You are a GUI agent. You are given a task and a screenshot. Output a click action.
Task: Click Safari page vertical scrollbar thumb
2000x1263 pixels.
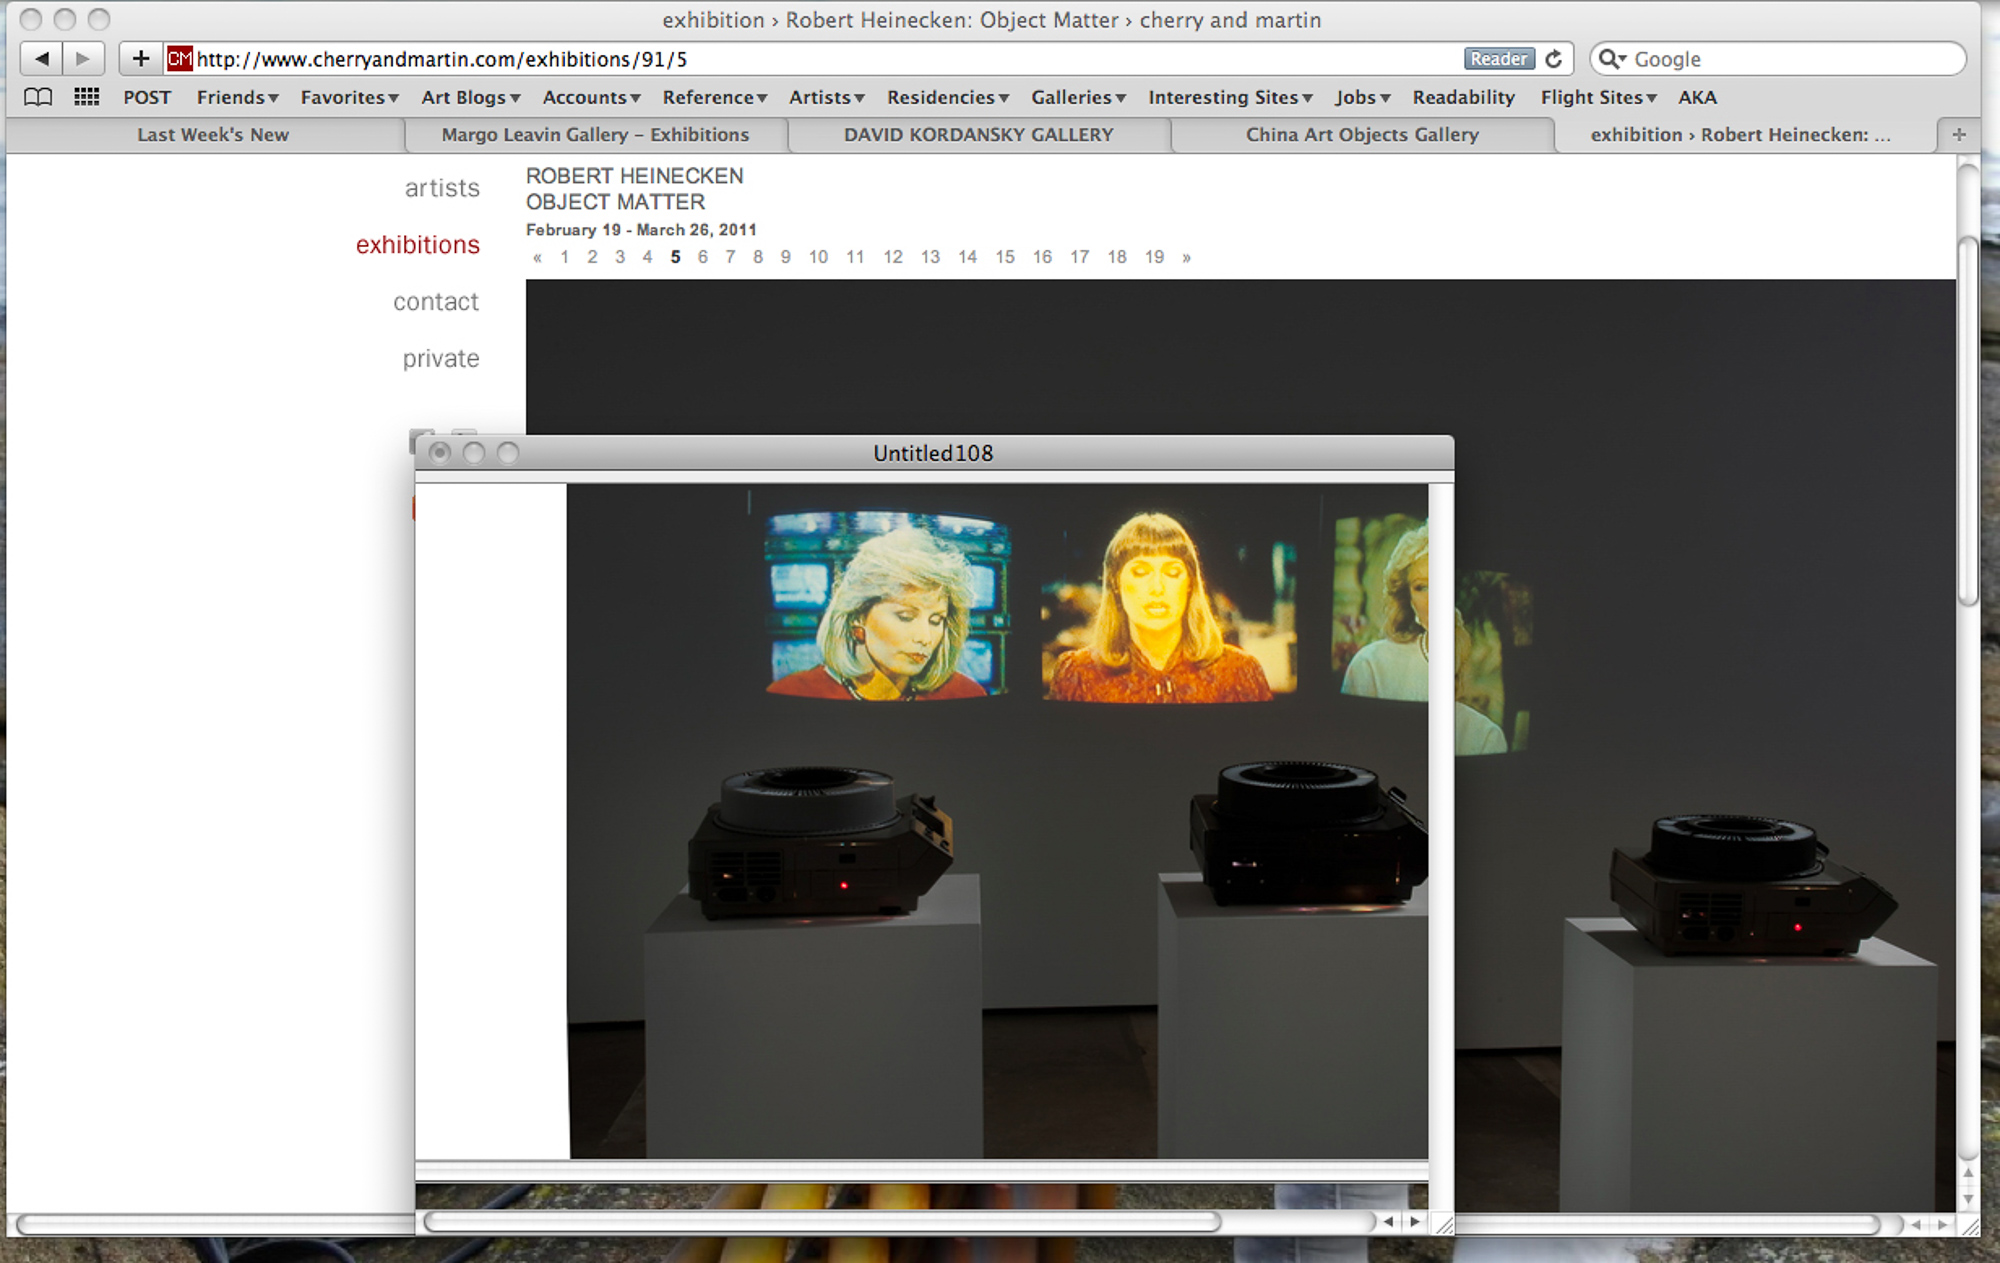(1968, 421)
